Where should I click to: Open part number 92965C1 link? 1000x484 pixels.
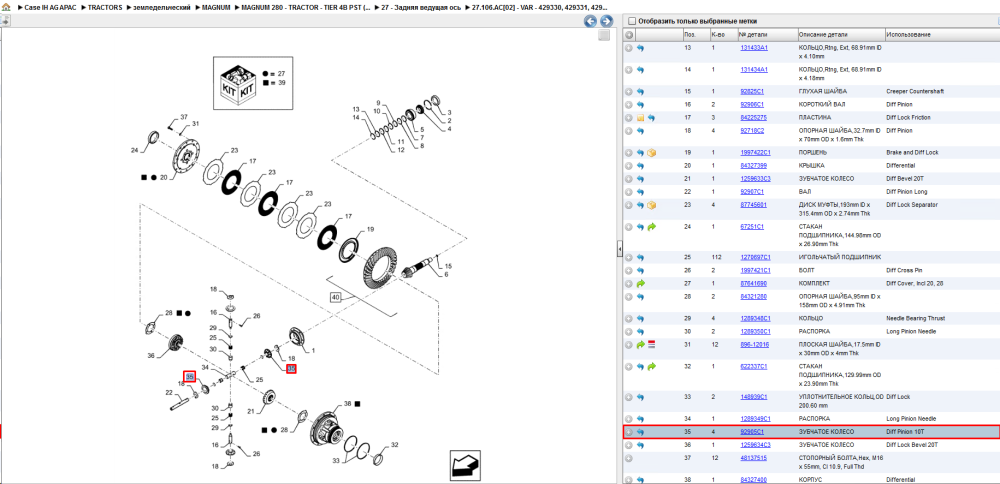752,432
